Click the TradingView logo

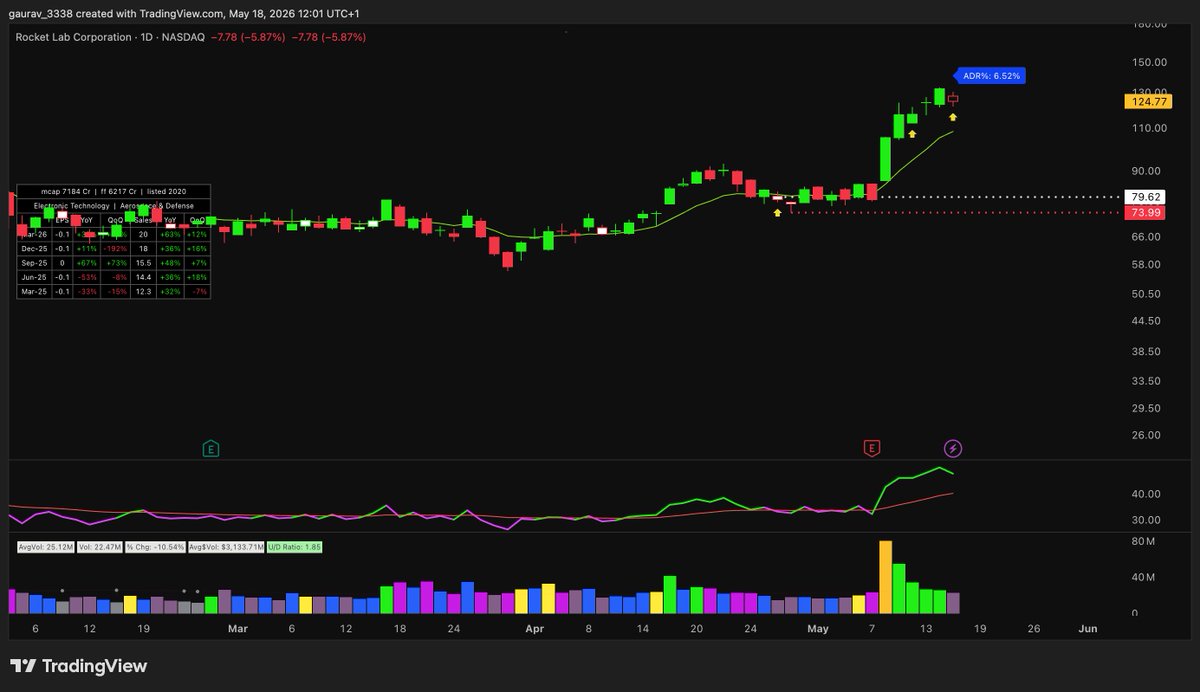[78, 666]
